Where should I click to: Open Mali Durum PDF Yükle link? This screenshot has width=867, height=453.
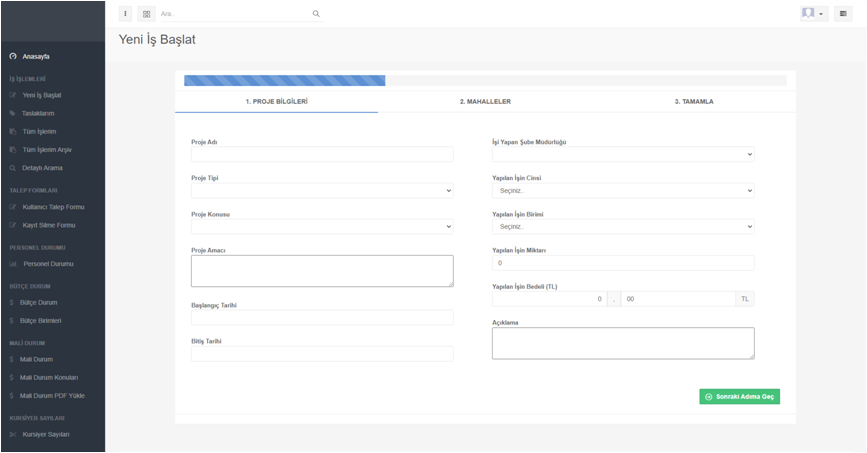click(52, 396)
